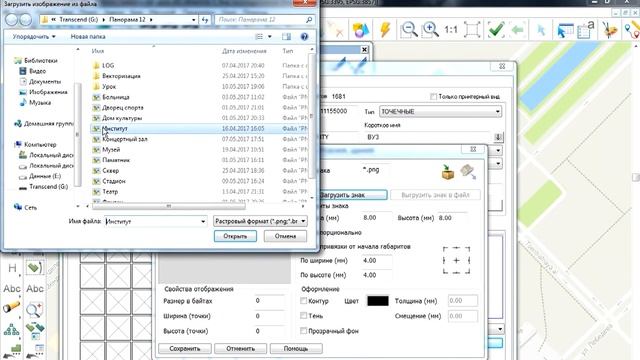Select the 'Больница' file in the list
The height and width of the screenshot is (360, 640).
pos(198,97)
